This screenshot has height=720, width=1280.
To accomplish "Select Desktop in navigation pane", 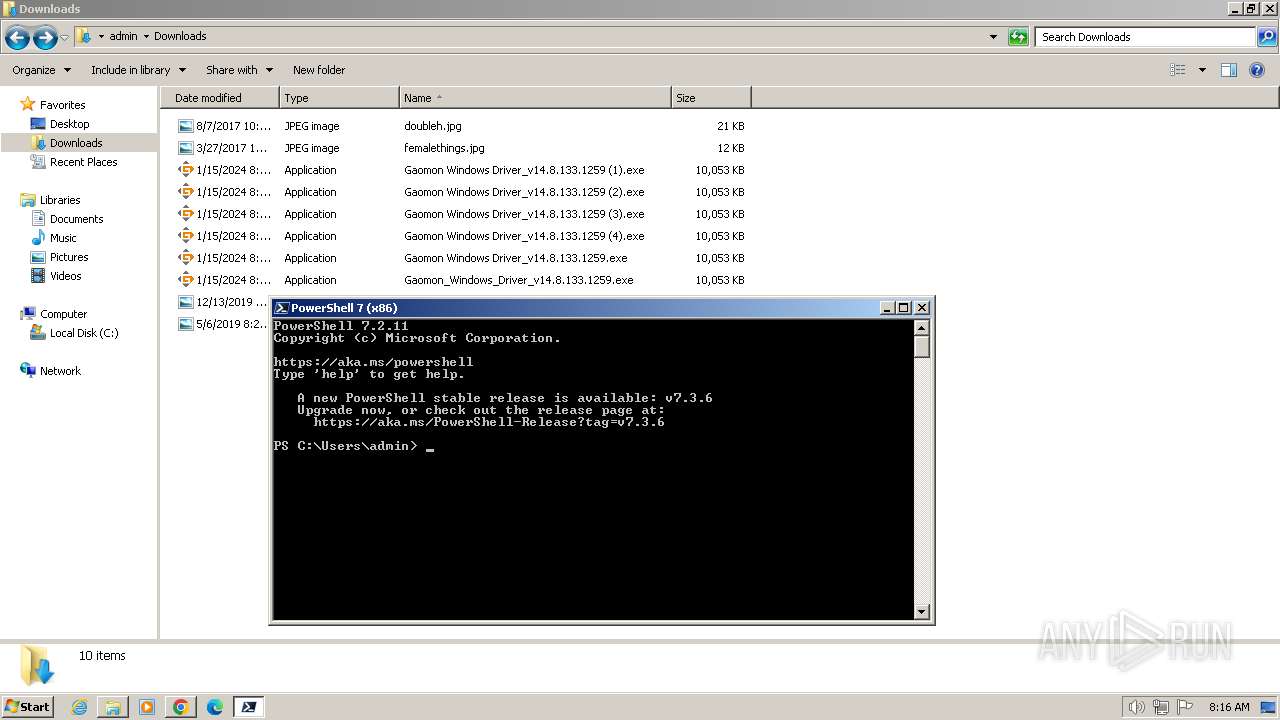I will (x=69, y=124).
